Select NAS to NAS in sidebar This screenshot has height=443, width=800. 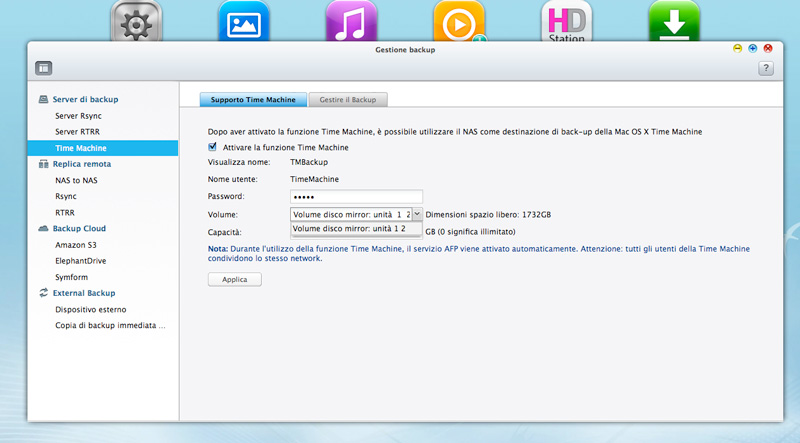click(x=76, y=180)
